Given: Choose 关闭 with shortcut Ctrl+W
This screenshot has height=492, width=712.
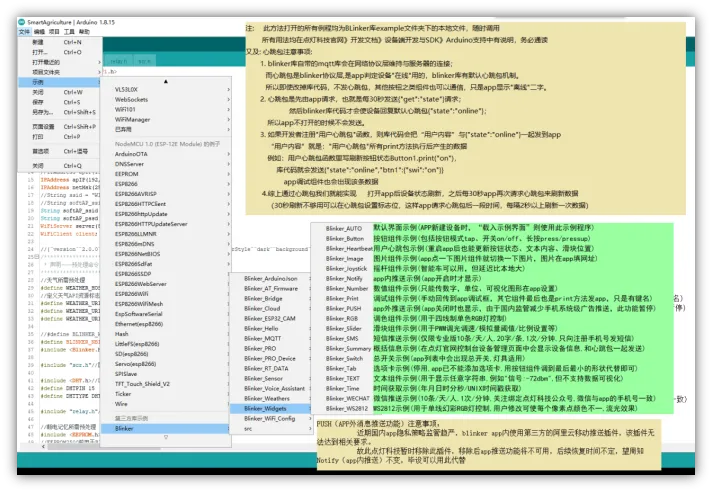Looking at the screenshot, I should pos(59,92).
